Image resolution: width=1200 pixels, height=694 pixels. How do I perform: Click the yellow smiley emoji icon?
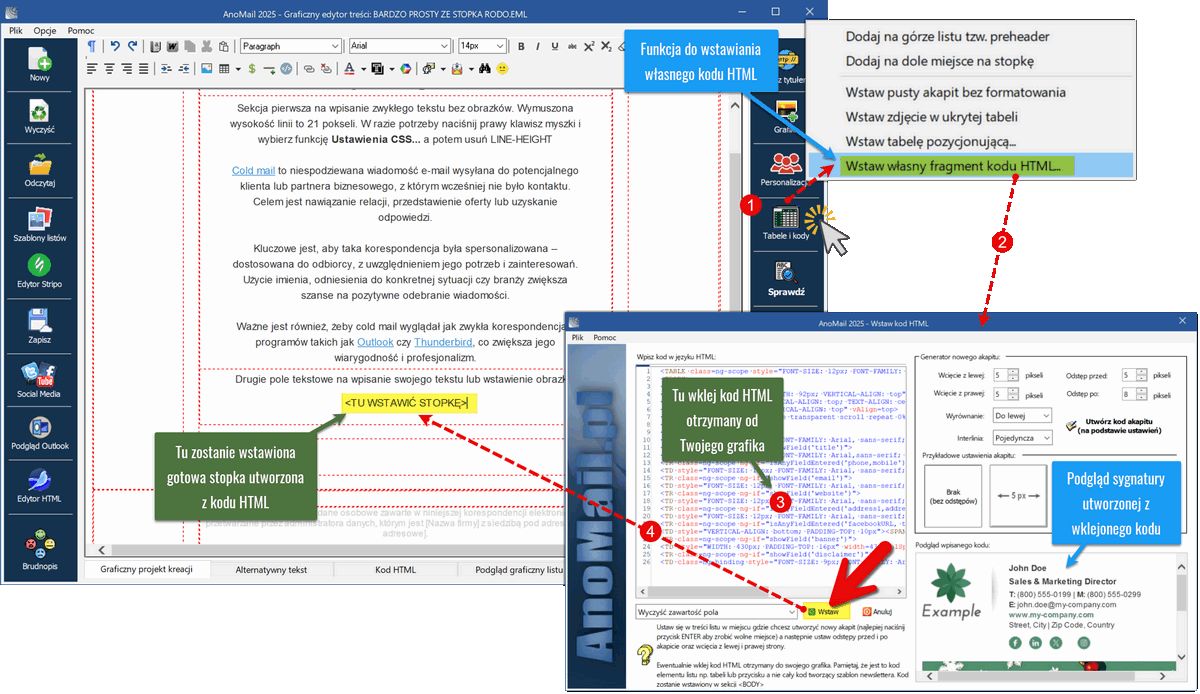[x=502, y=68]
